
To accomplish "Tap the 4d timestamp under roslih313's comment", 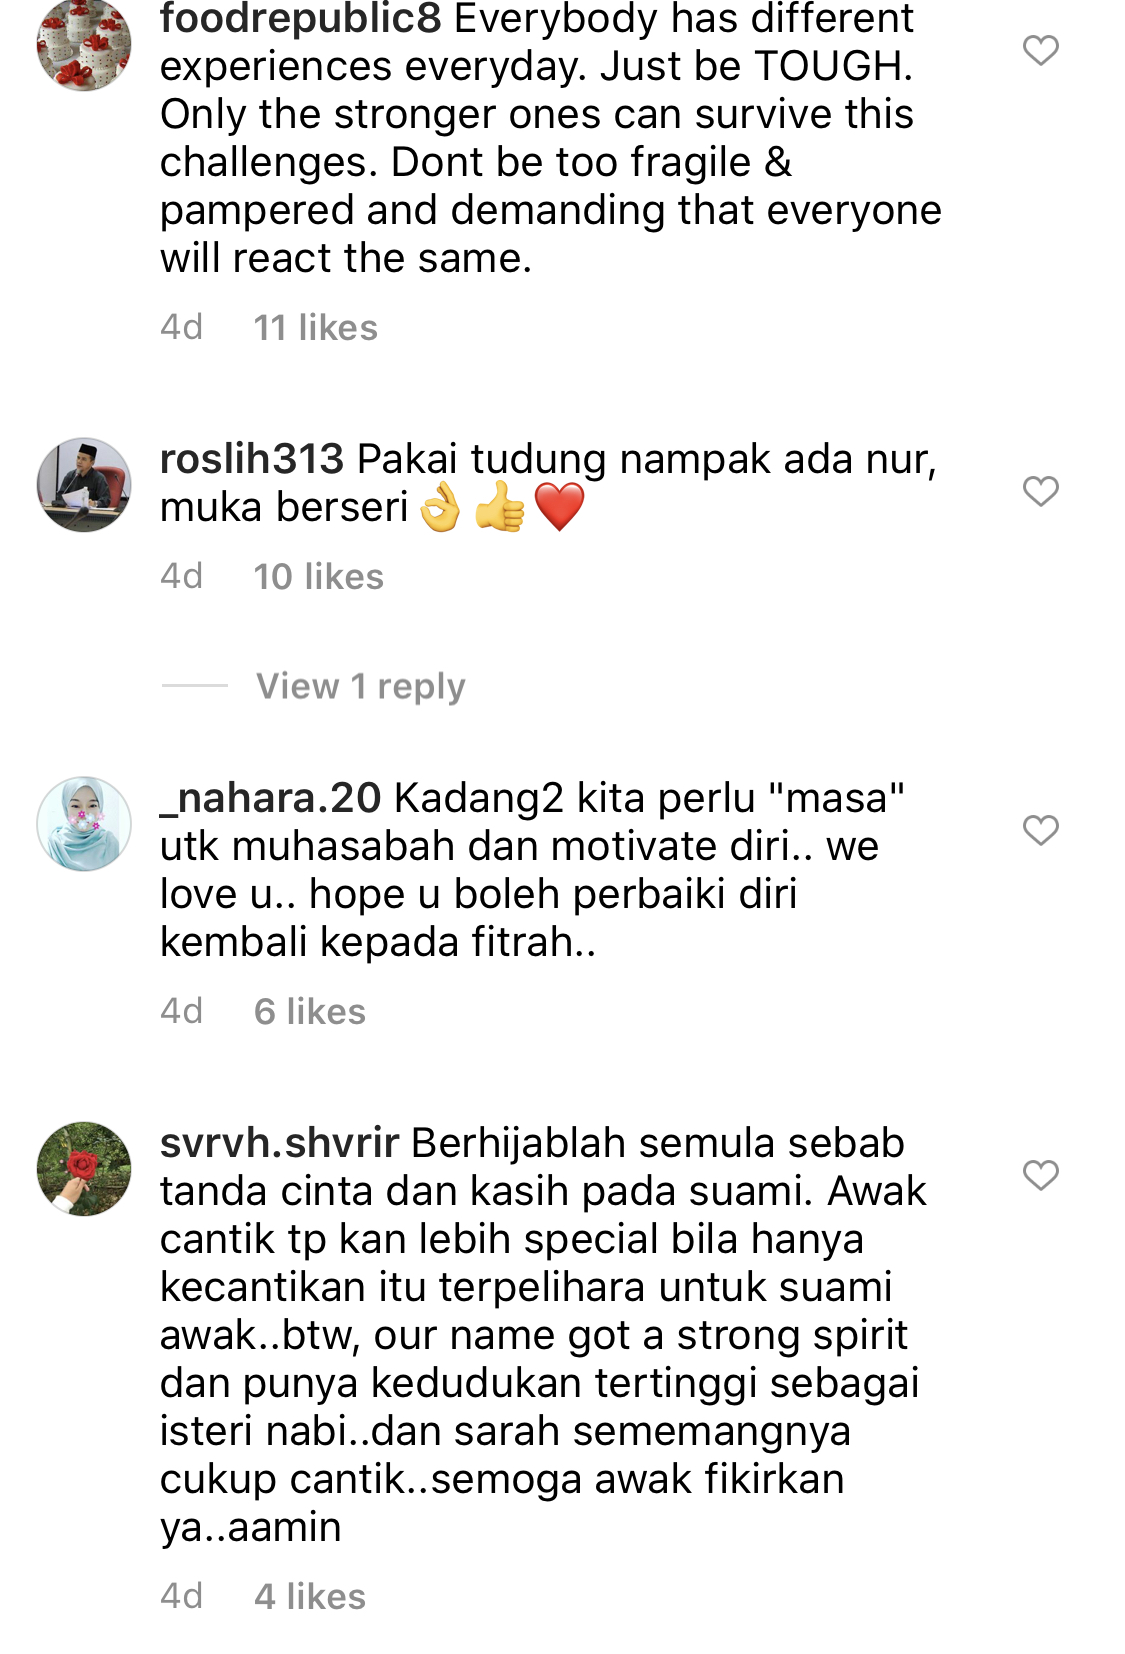I will tap(182, 576).
